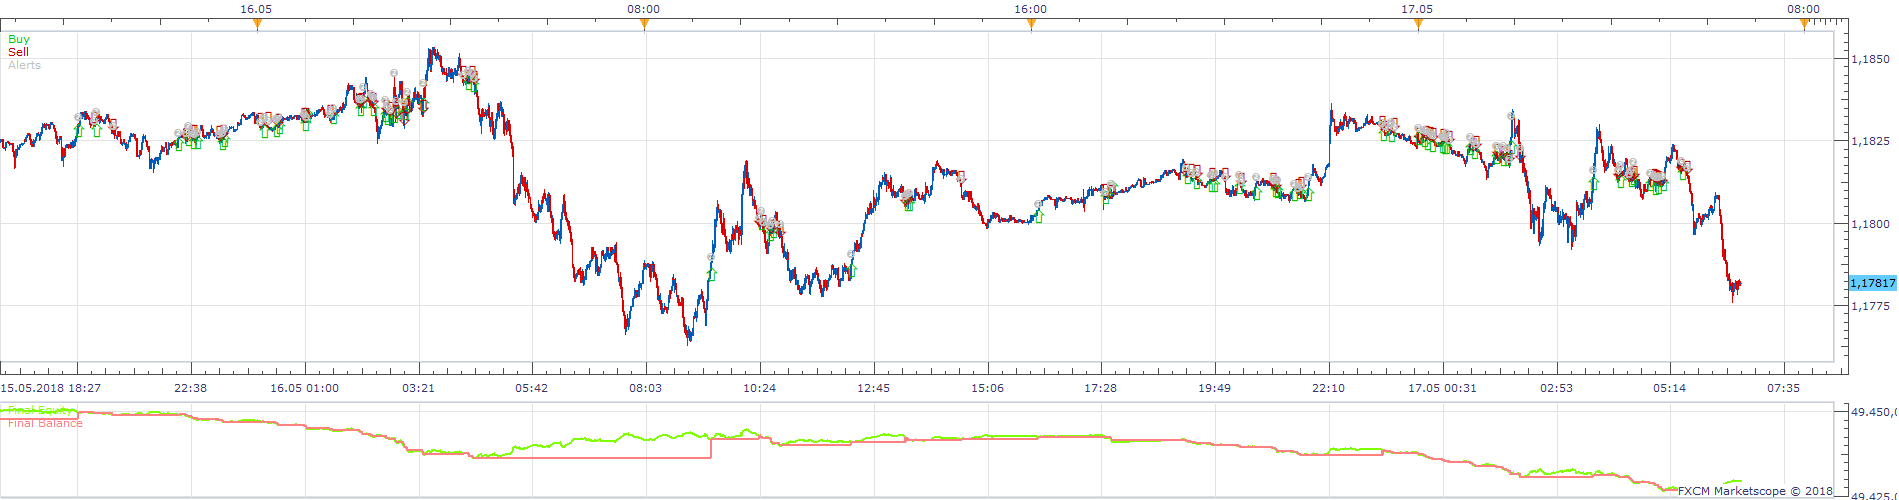Click the 15.05.2018 18:27 time label
This screenshot has width=1899, height=500.
(50, 388)
